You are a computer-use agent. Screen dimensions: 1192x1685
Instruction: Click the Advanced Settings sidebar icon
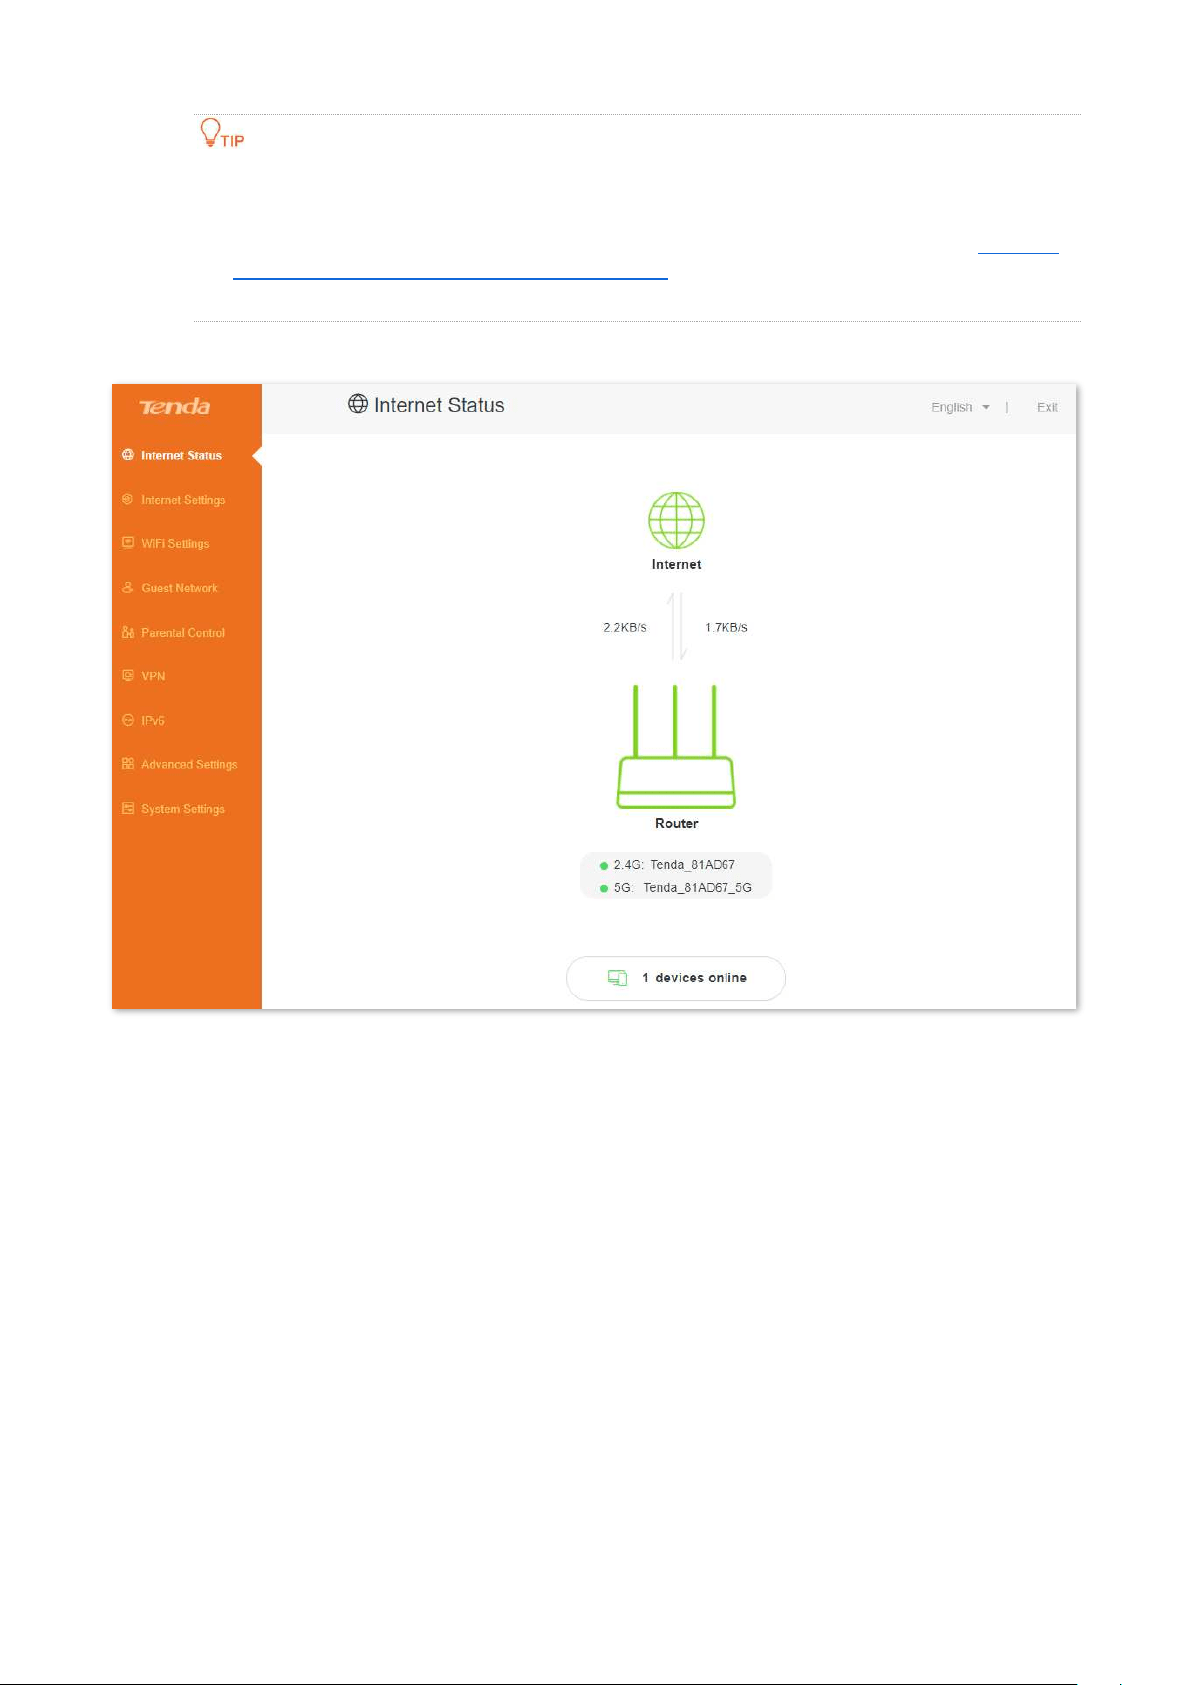click(128, 764)
